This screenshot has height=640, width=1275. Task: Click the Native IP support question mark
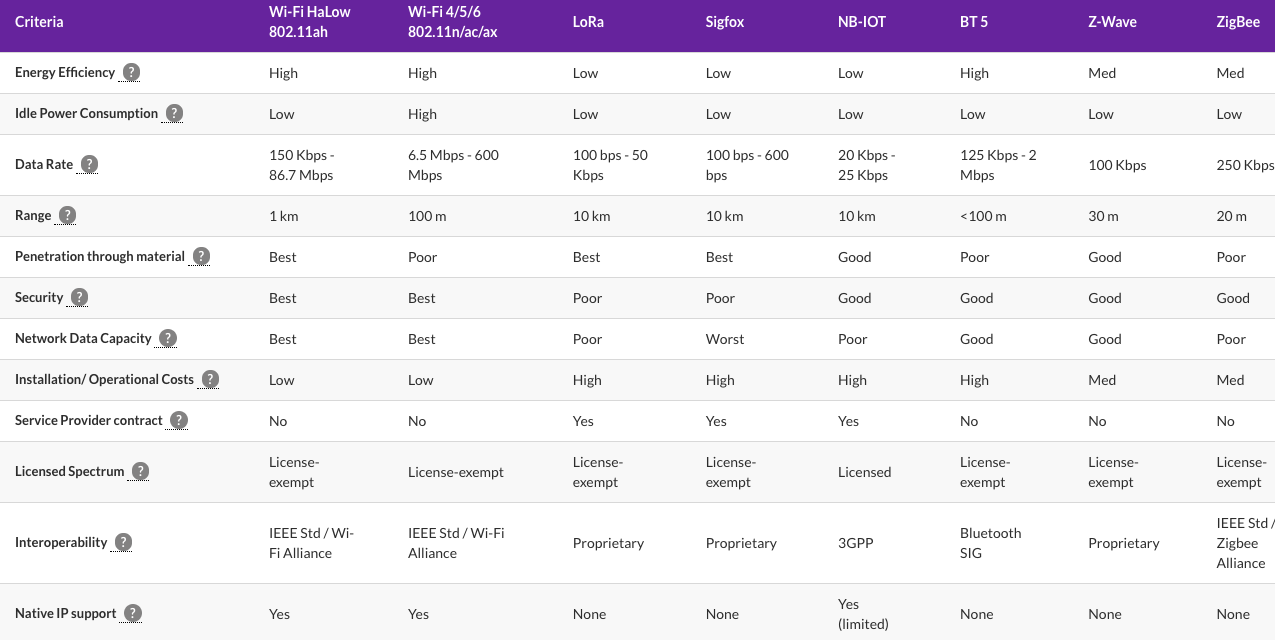(x=132, y=613)
